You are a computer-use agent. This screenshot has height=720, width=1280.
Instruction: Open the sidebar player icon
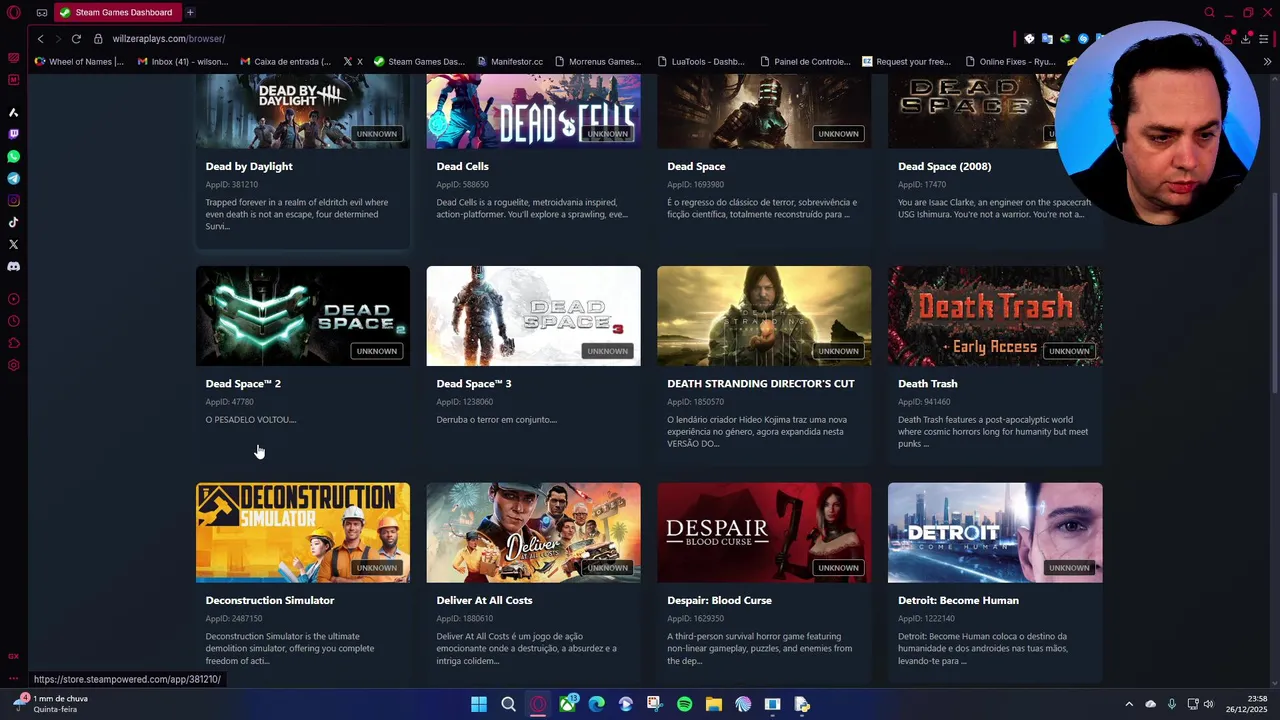pyautogui.click(x=14, y=299)
